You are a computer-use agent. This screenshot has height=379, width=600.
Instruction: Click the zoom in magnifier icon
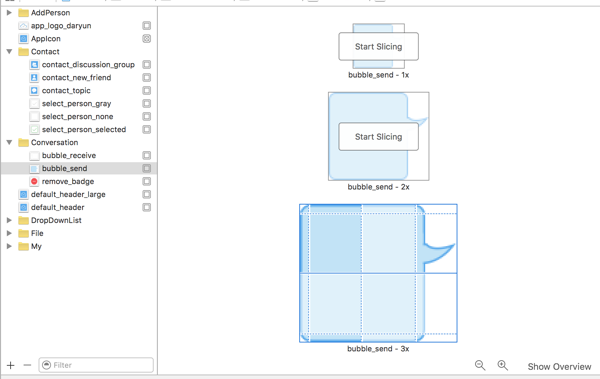502,365
